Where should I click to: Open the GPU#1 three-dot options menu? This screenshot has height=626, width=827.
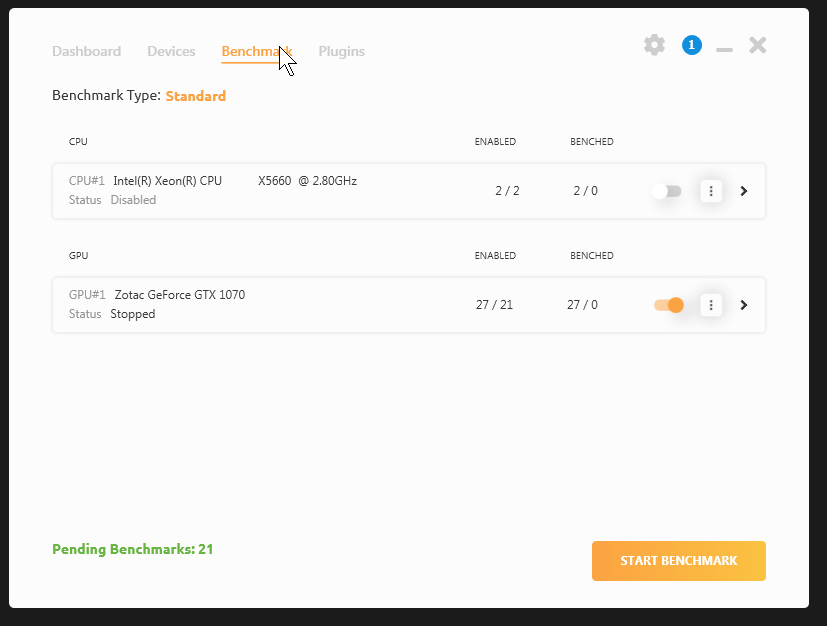(710, 305)
